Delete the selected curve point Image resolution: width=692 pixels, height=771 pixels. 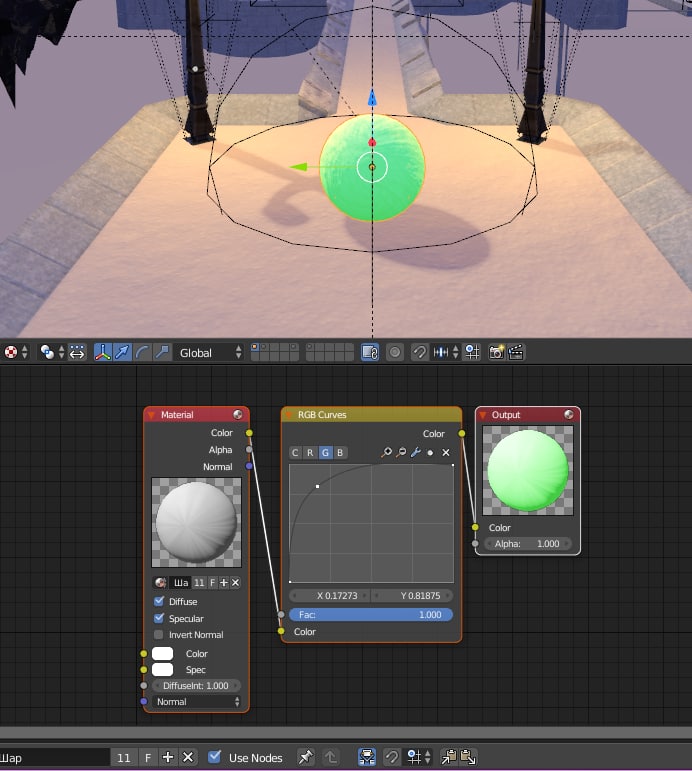coord(446,452)
